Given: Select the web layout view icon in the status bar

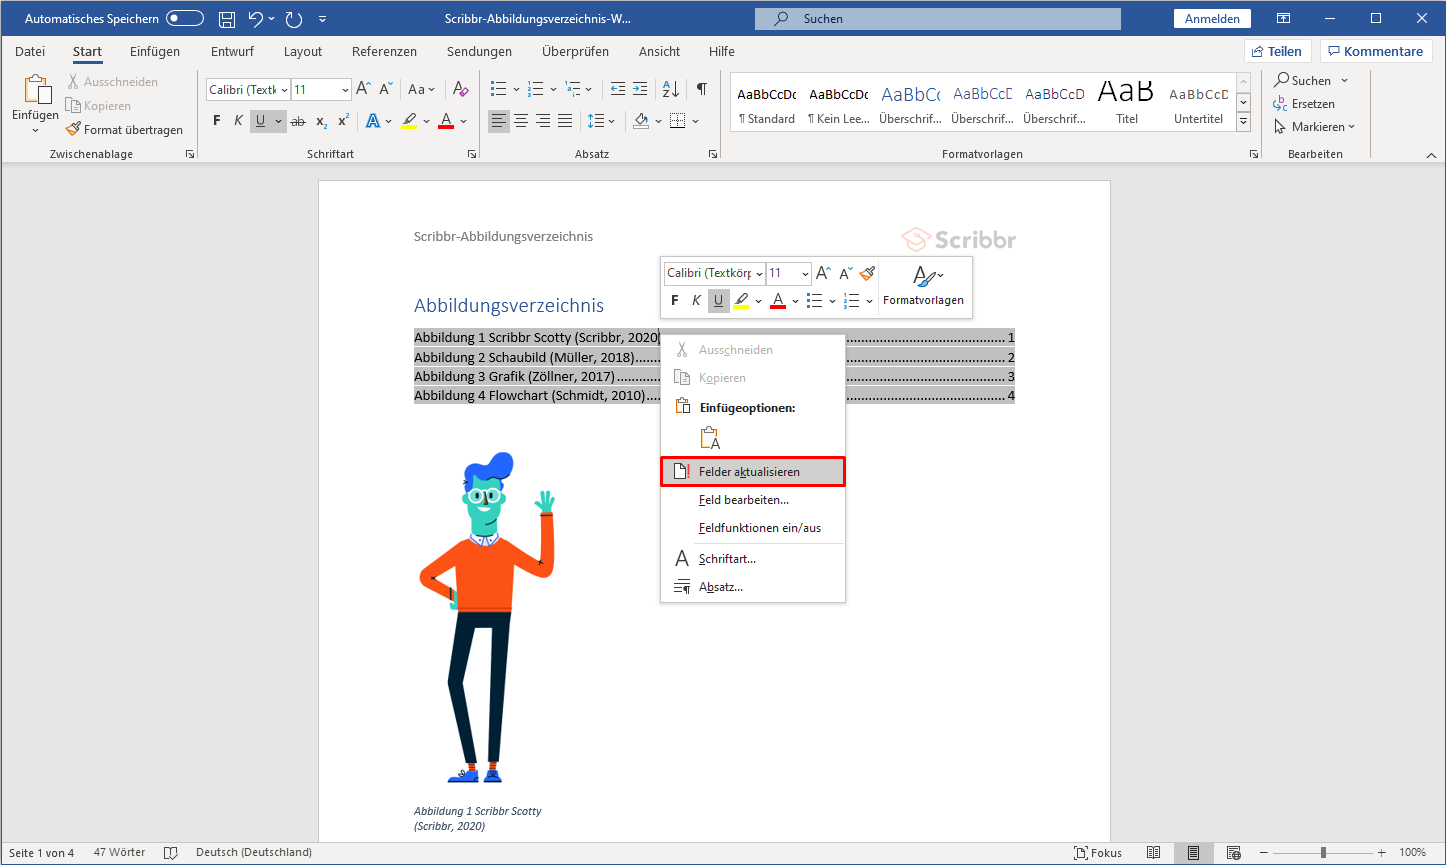Looking at the screenshot, I should pos(1232,853).
